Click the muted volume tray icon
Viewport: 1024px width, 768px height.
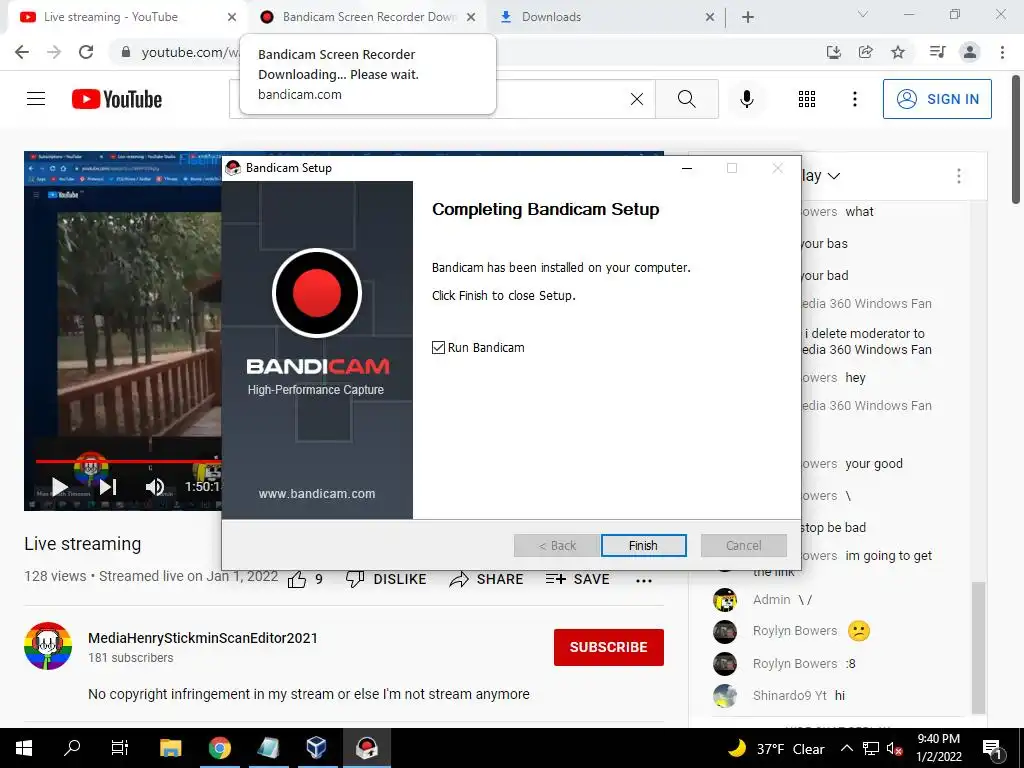pyautogui.click(x=895, y=749)
